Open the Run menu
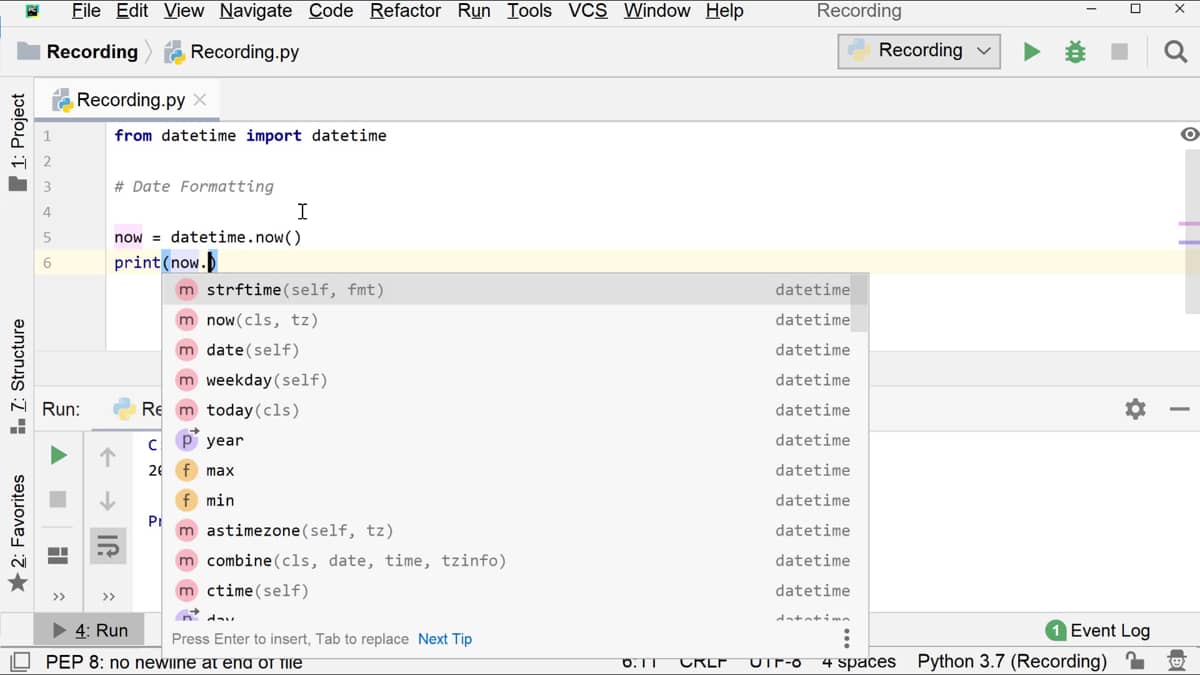The width and height of the screenshot is (1200, 675). pos(474,11)
